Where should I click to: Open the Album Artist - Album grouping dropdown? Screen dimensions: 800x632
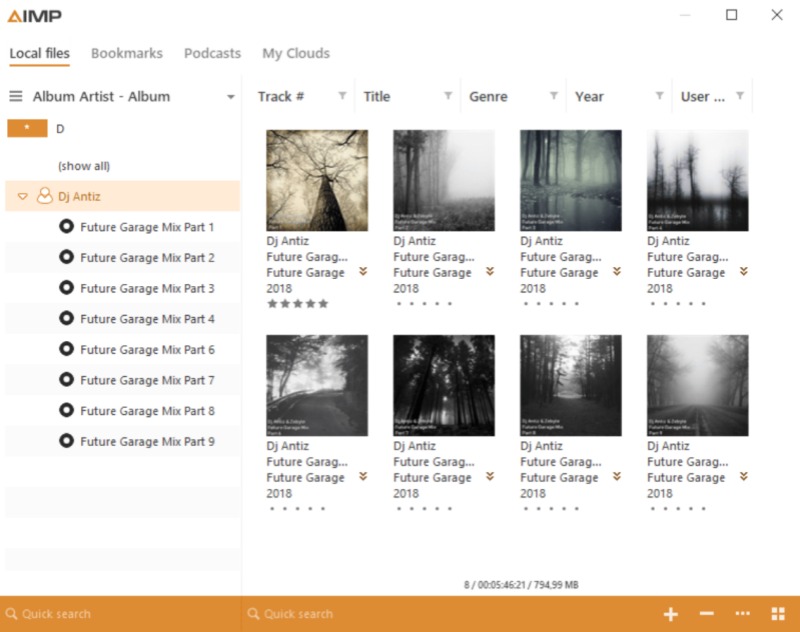point(228,96)
